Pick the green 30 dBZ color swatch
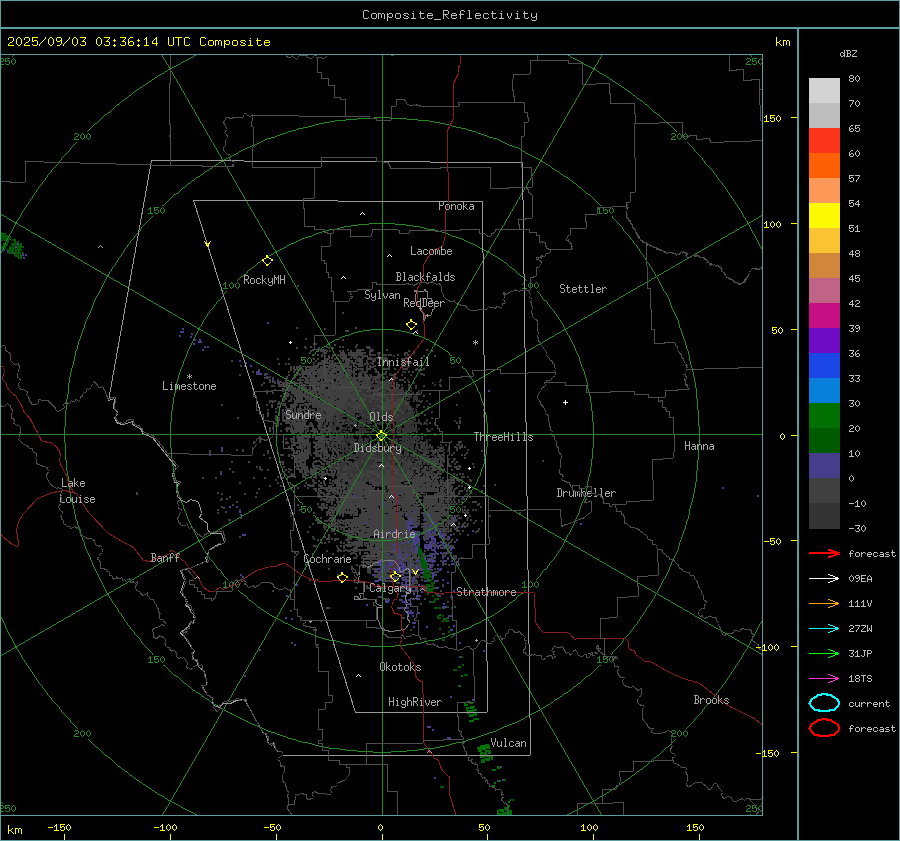Viewport: 900px width, 841px height. click(824, 416)
